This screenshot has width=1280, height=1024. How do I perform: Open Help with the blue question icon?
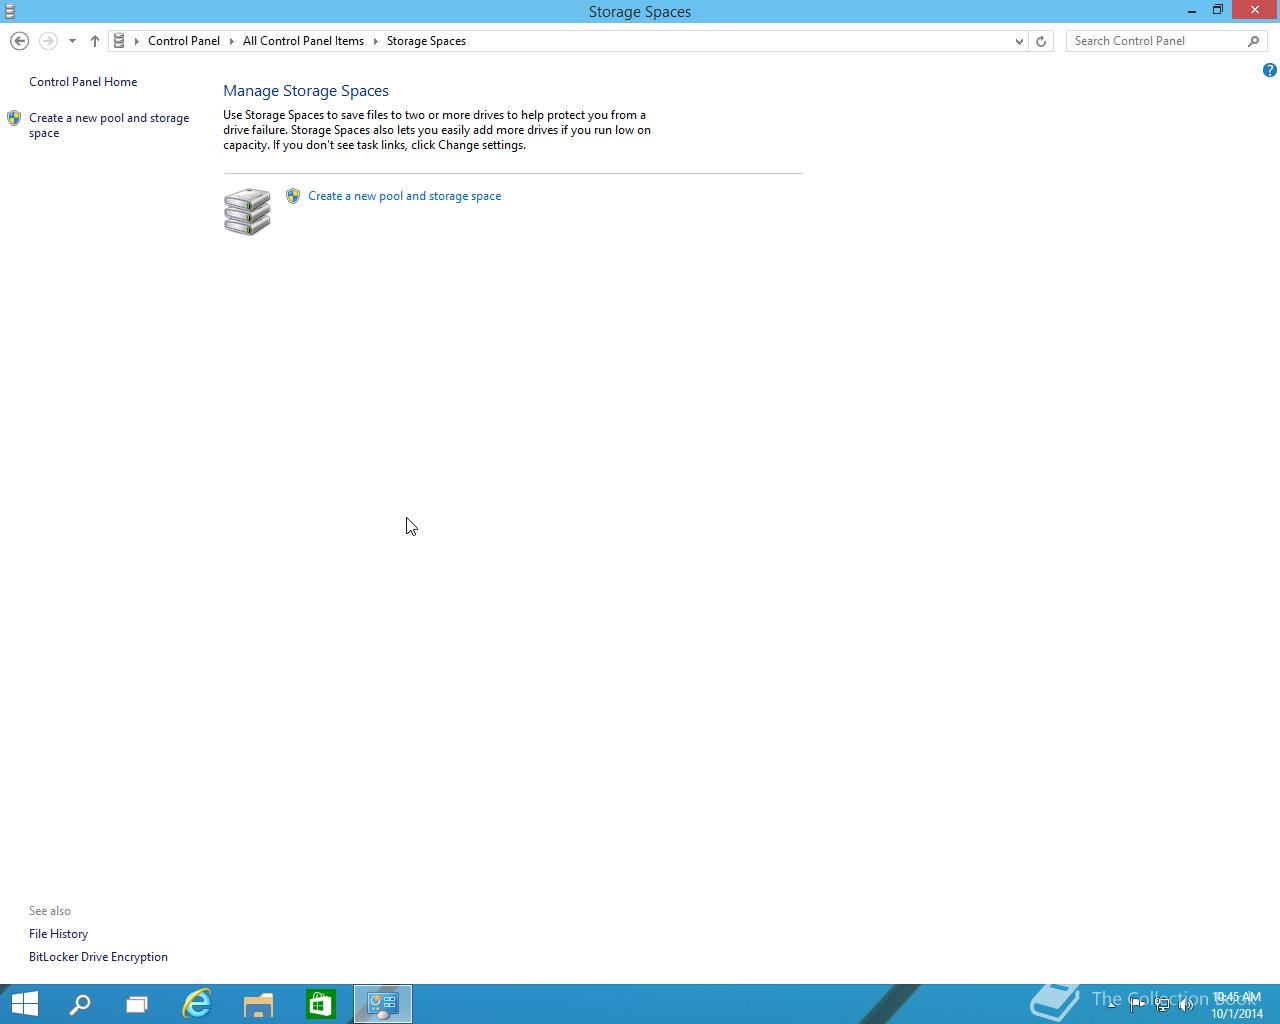[x=1269, y=70]
